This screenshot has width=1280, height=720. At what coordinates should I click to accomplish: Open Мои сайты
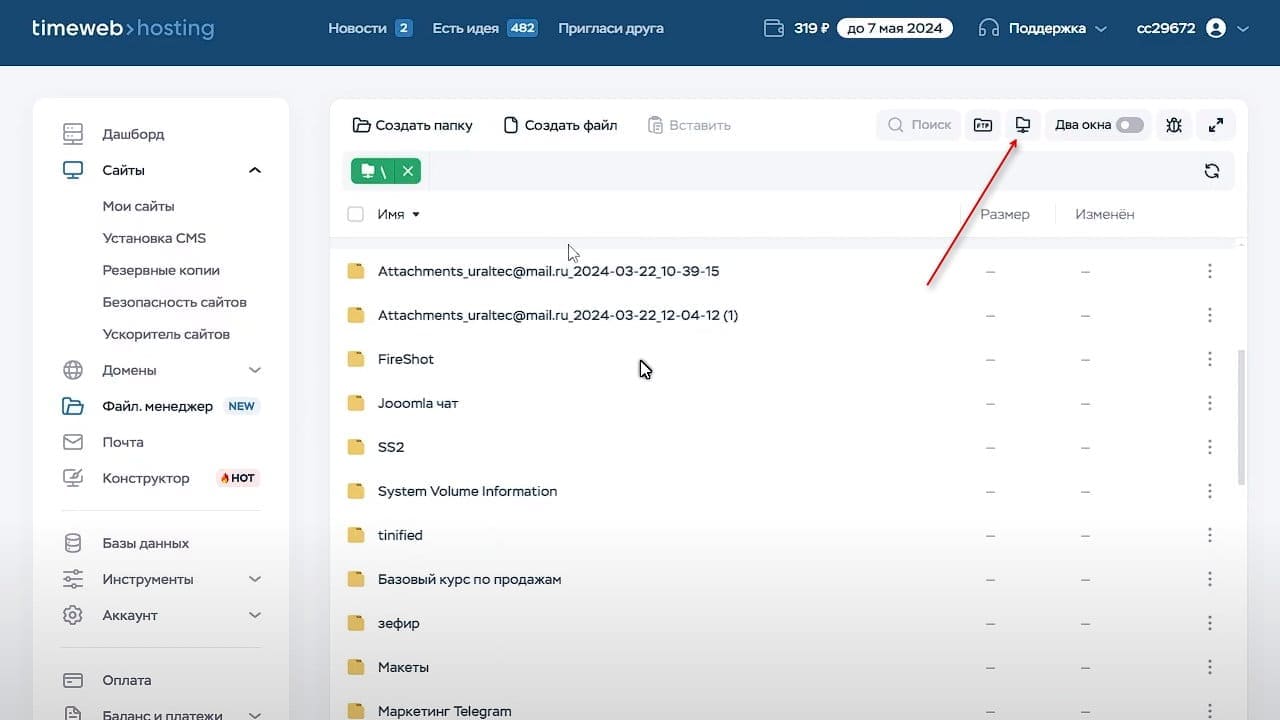pos(138,206)
